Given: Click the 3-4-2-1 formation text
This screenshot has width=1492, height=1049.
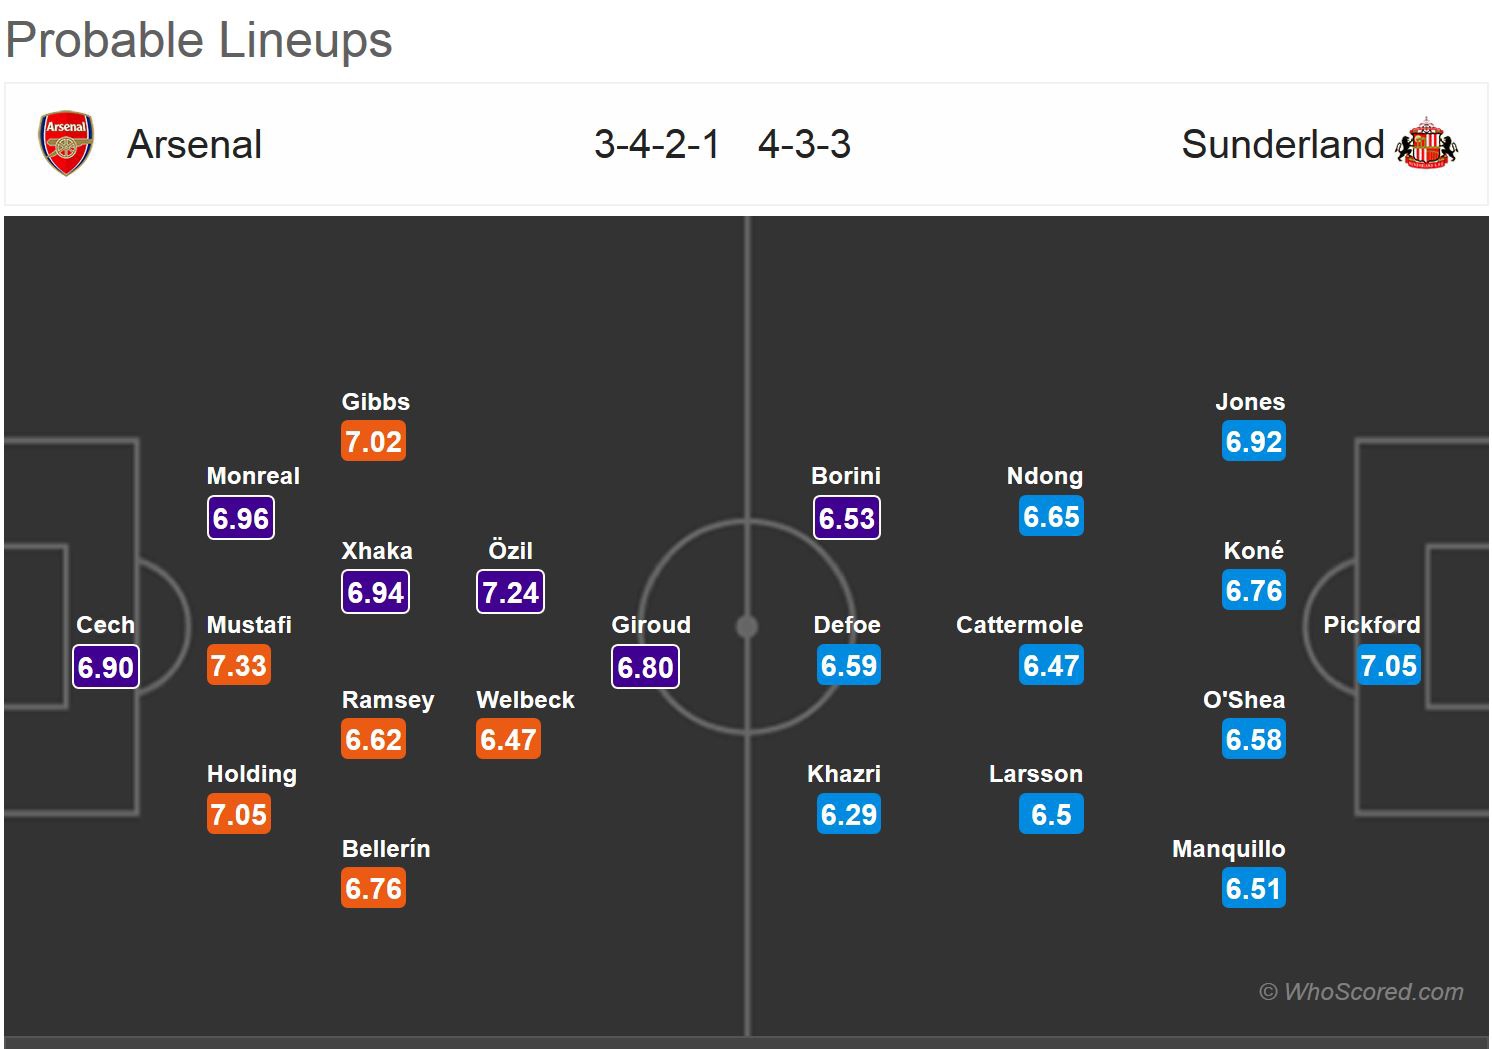Looking at the screenshot, I should tap(656, 144).
